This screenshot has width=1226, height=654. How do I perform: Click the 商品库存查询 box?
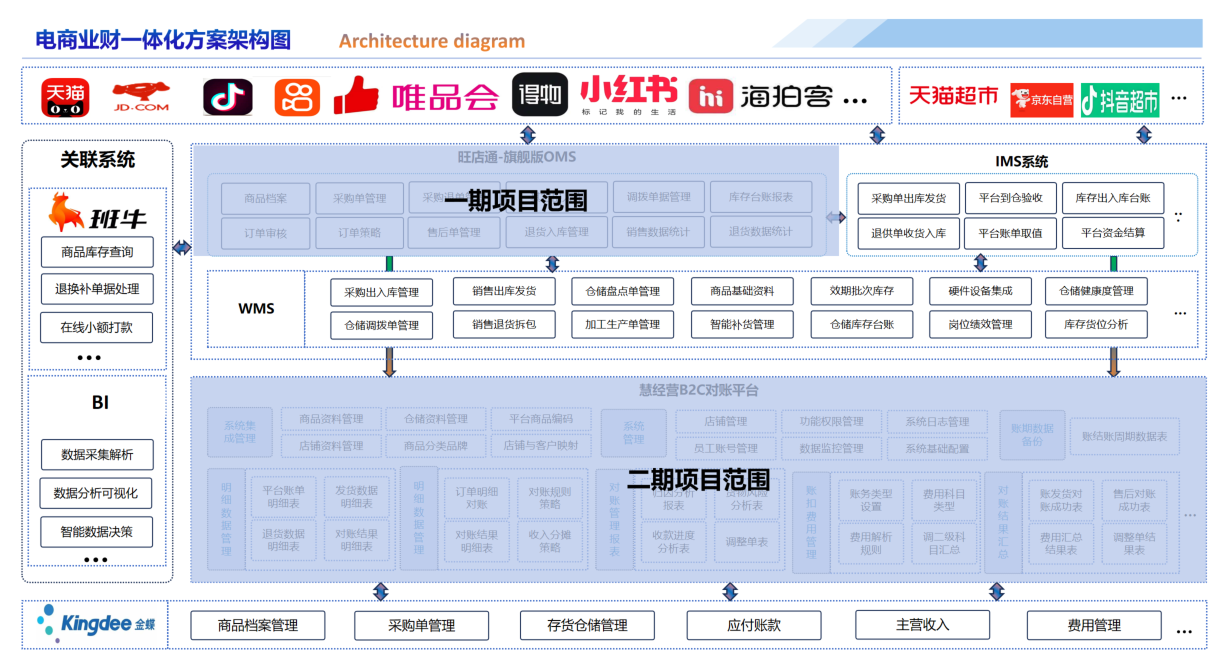(97, 252)
